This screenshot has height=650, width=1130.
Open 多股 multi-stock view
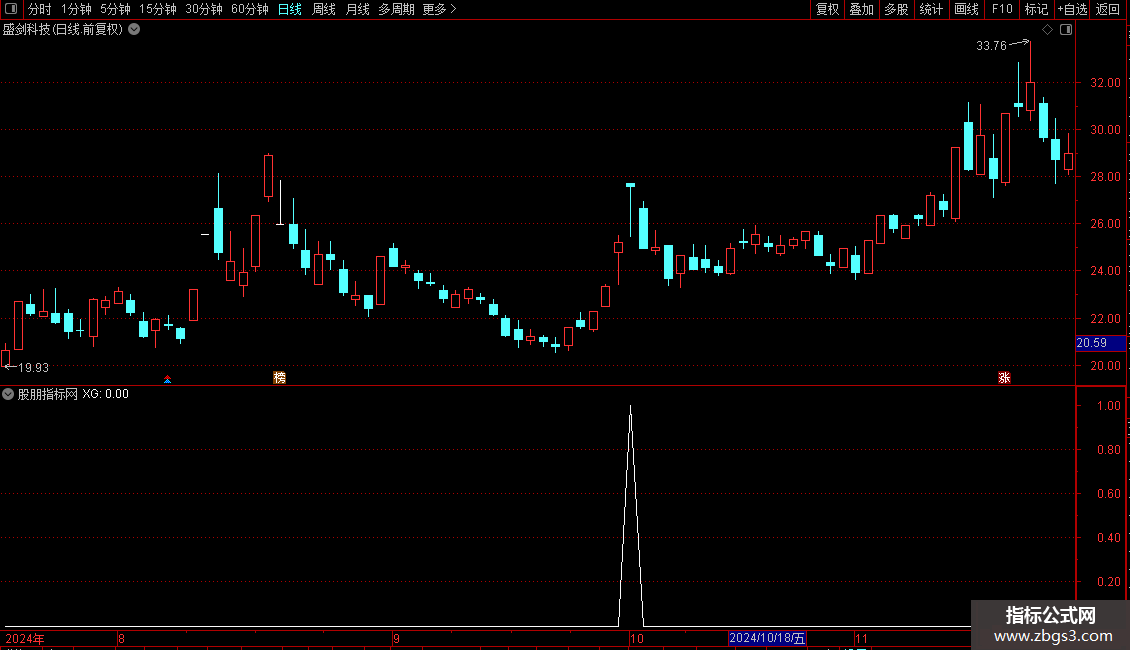[896, 9]
